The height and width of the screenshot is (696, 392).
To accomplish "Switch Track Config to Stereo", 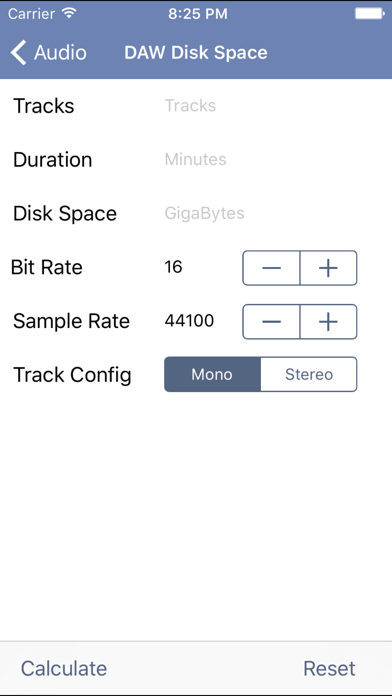I will [x=309, y=374].
